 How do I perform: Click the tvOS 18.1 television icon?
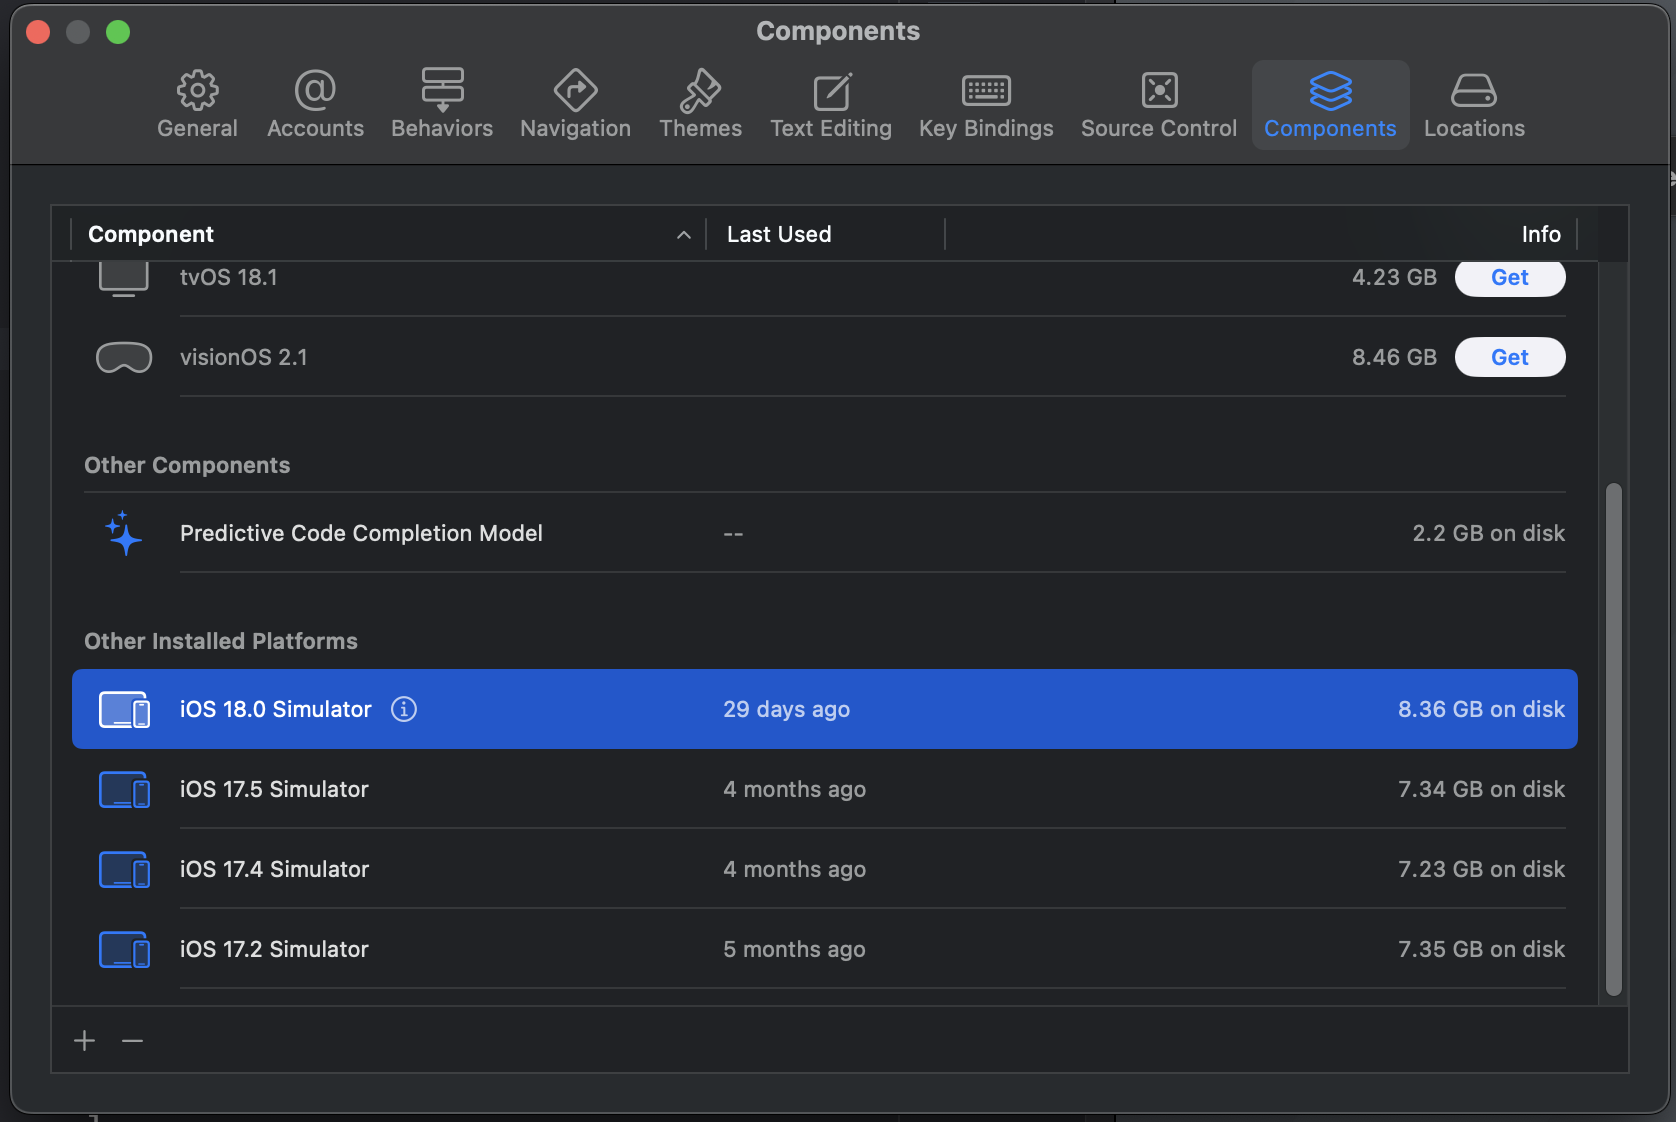coord(124,278)
